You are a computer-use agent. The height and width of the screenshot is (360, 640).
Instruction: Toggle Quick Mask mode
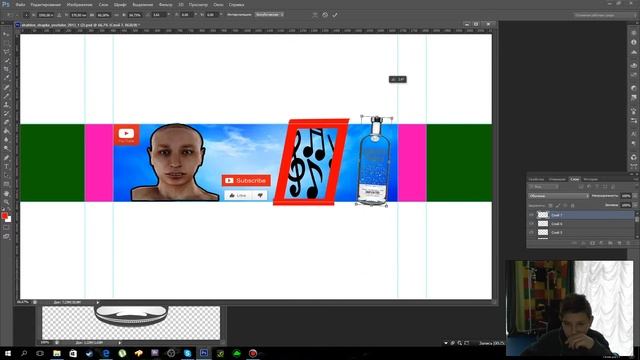click(x=6, y=227)
